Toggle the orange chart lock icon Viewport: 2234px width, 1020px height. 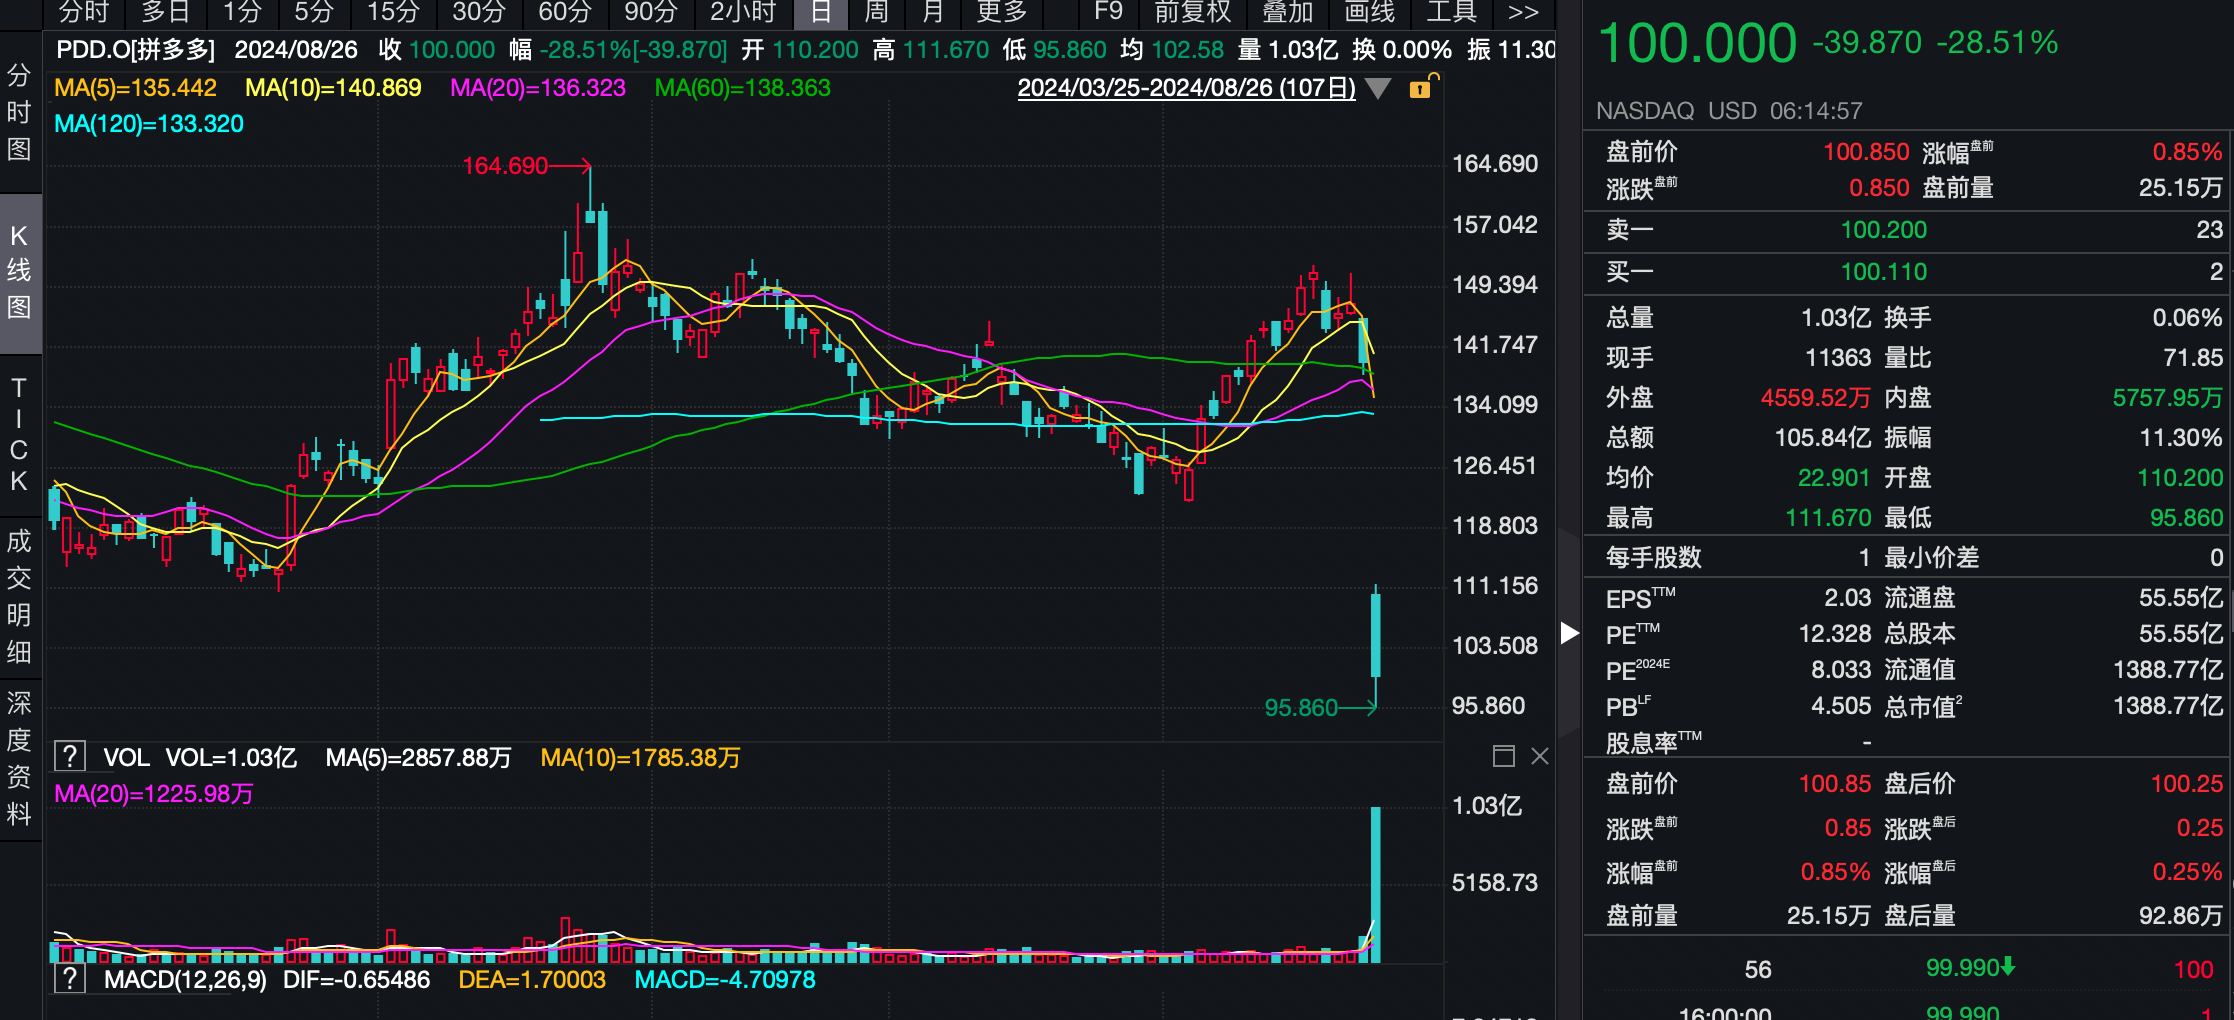[x=1422, y=86]
